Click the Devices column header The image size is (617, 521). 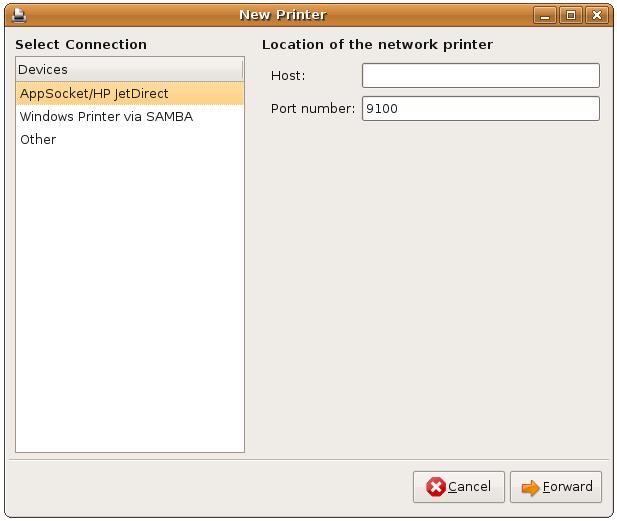click(x=129, y=70)
